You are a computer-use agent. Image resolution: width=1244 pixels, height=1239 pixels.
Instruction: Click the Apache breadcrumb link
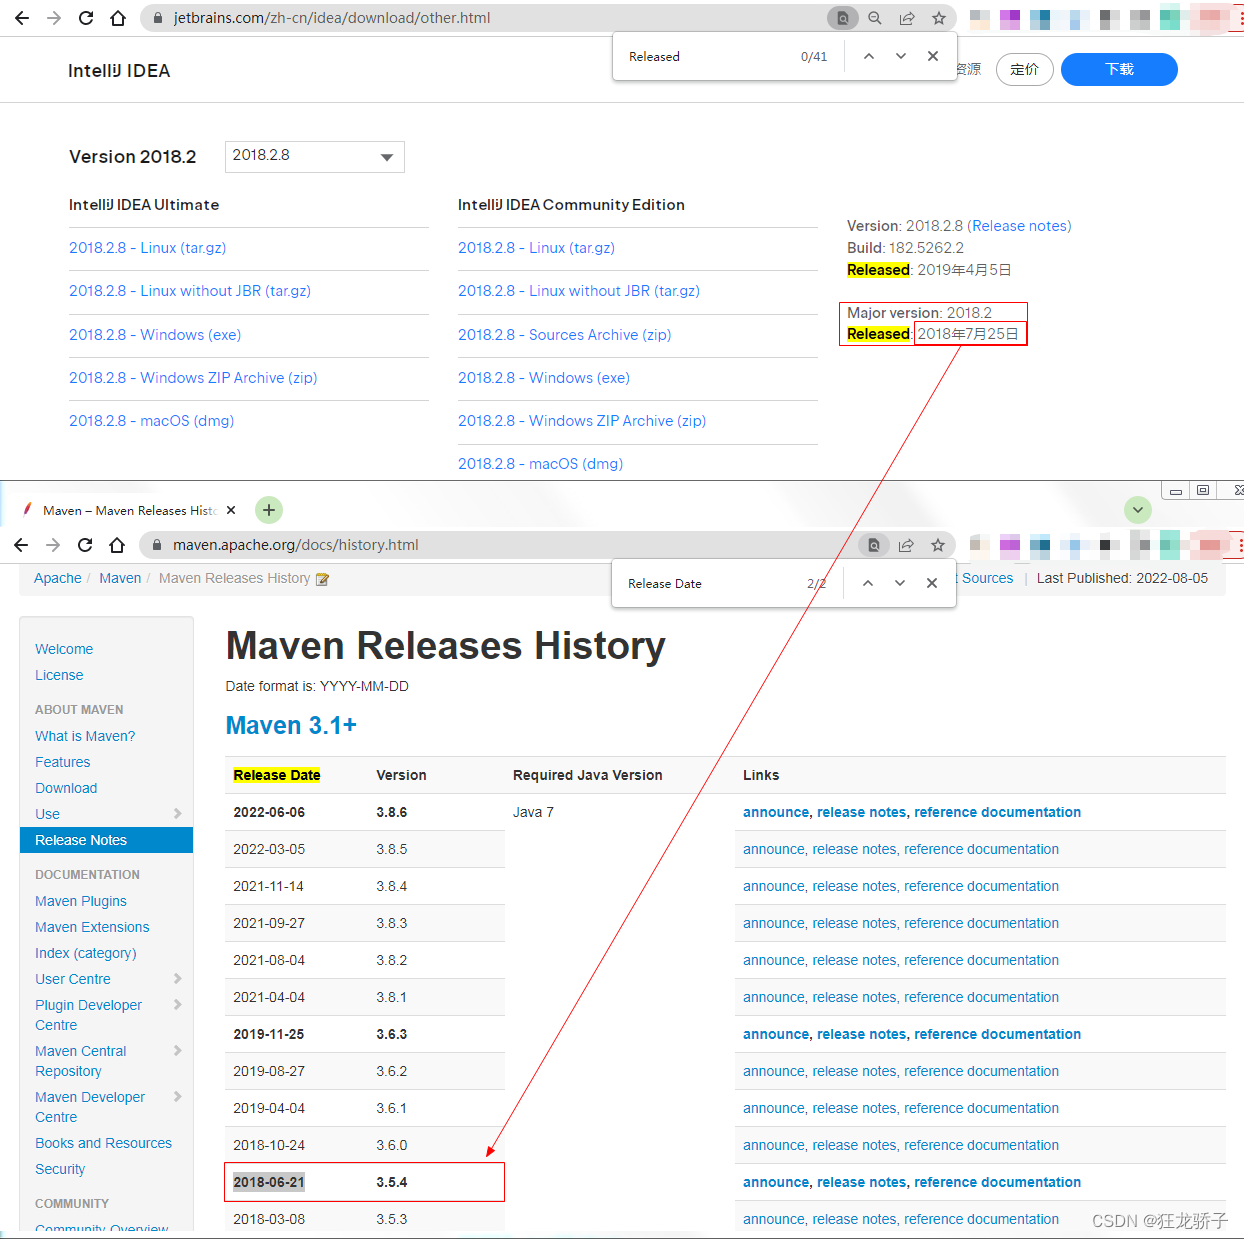58,578
